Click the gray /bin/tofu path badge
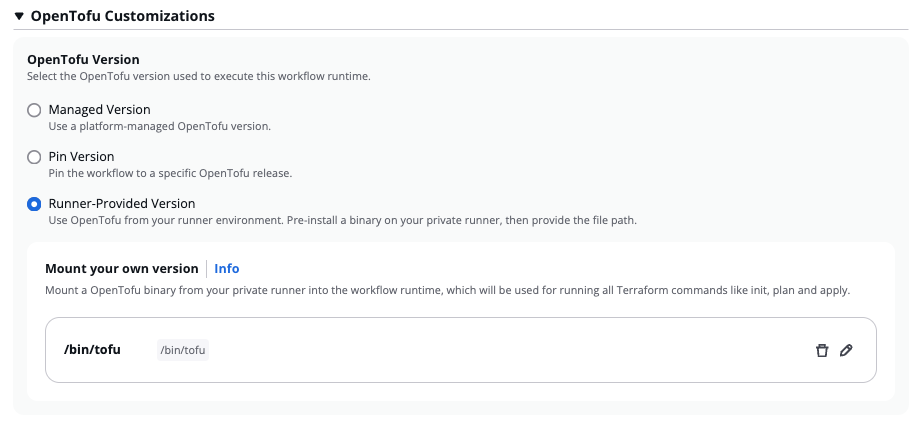The image size is (919, 426). pos(183,350)
